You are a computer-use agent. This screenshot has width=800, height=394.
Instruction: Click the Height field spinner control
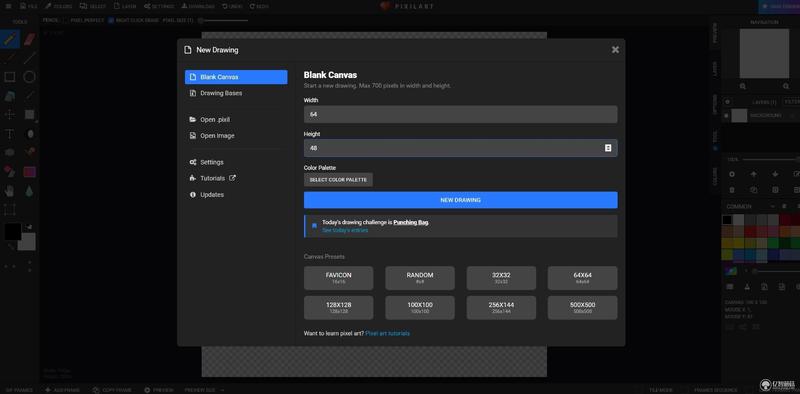[608, 148]
